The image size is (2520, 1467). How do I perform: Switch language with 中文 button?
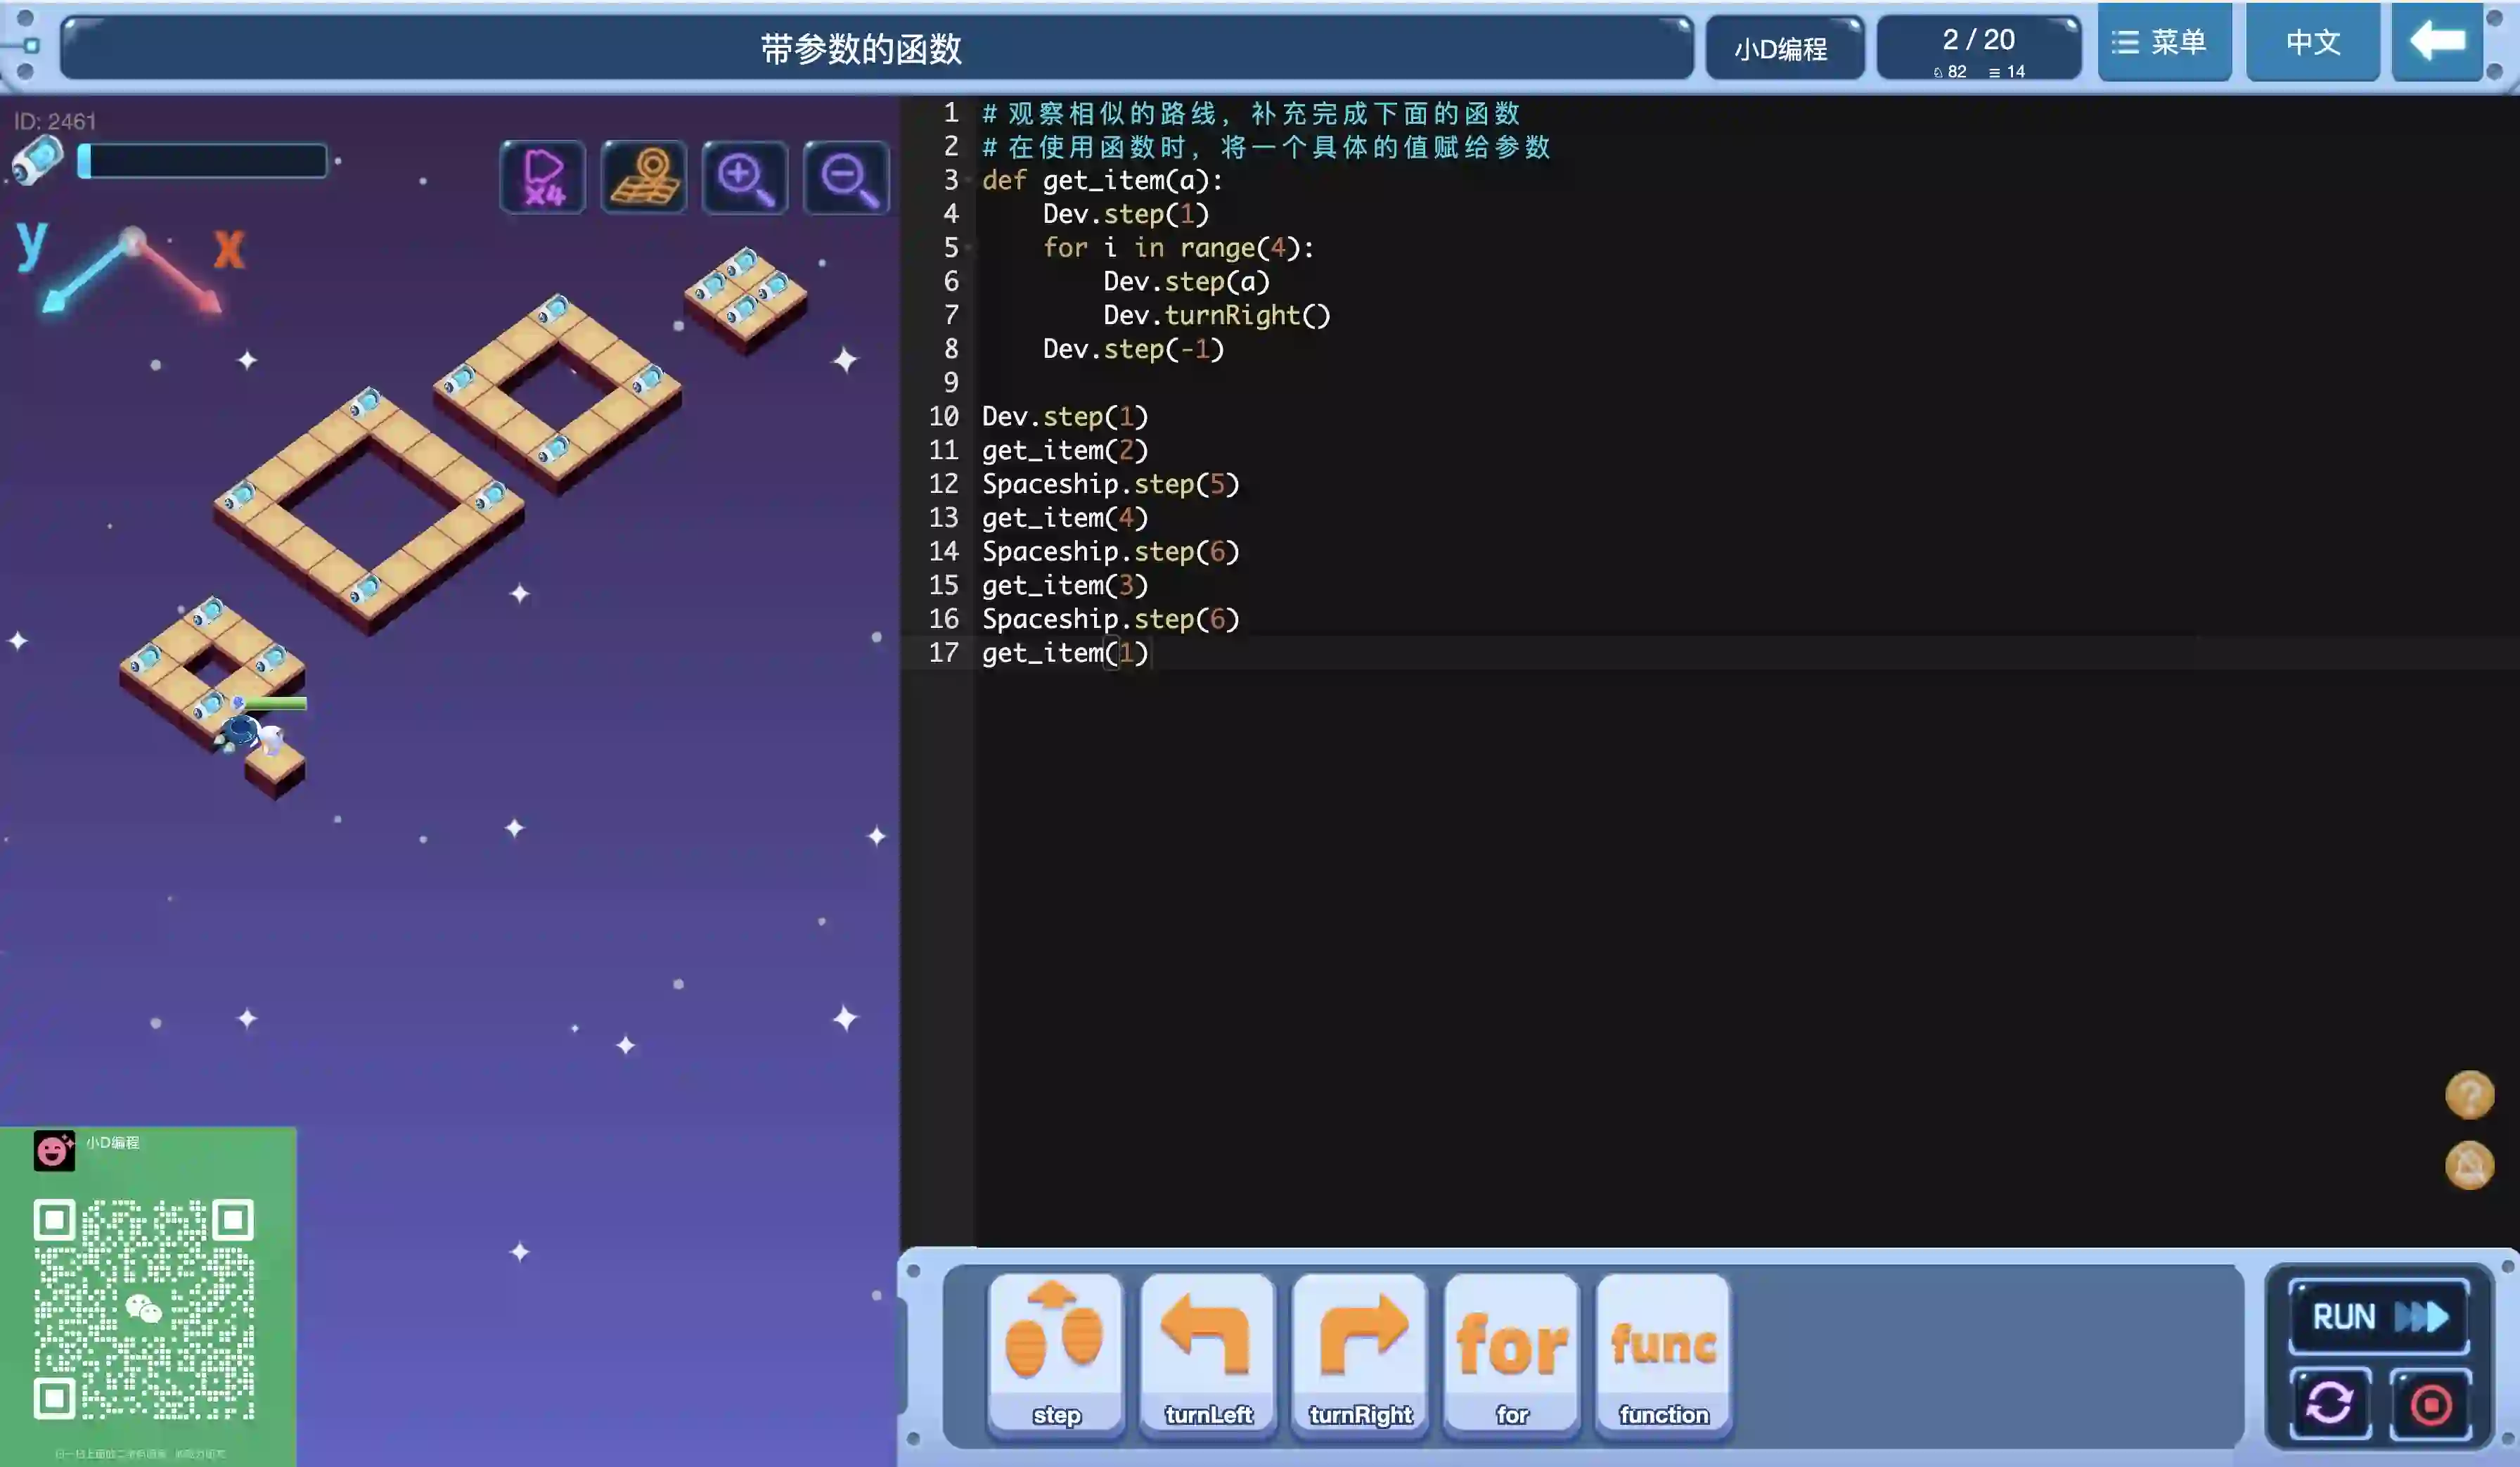(2313, 42)
